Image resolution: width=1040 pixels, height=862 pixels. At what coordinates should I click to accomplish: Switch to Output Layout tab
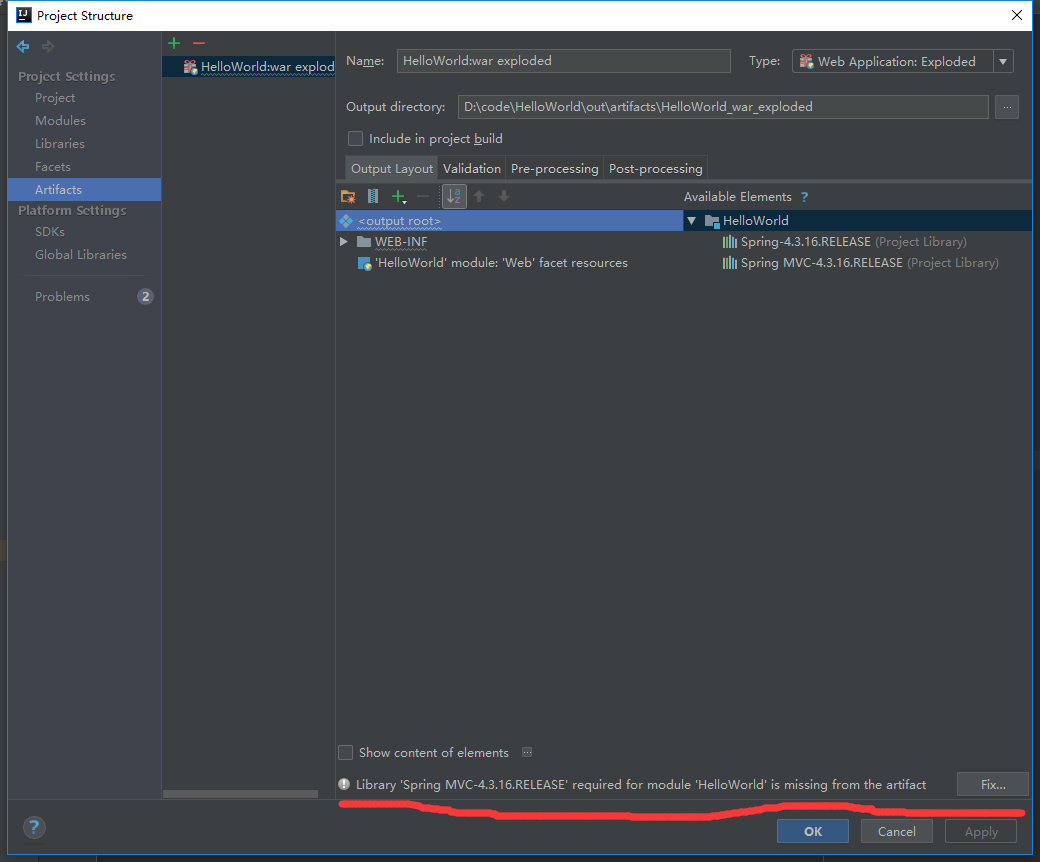point(392,168)
